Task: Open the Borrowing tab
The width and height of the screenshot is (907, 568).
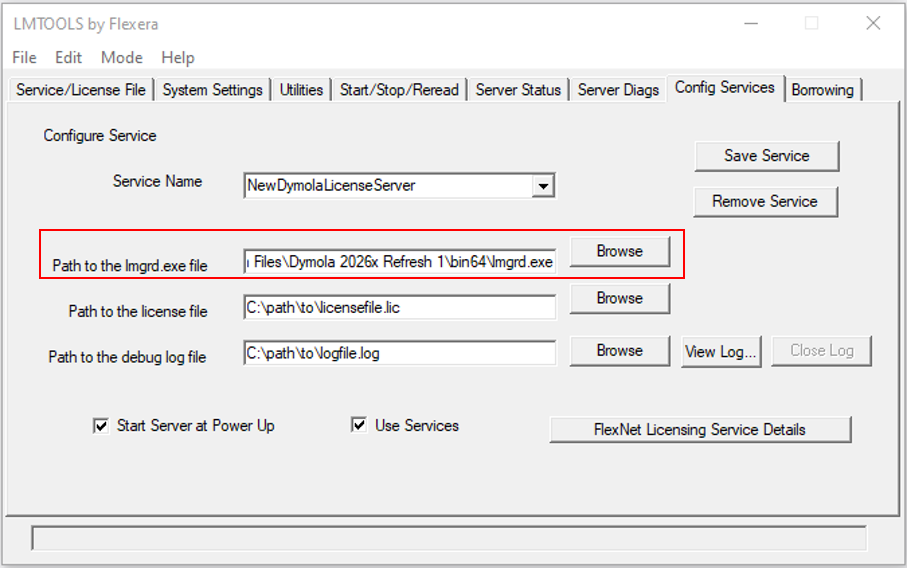Action: [822, 90]
